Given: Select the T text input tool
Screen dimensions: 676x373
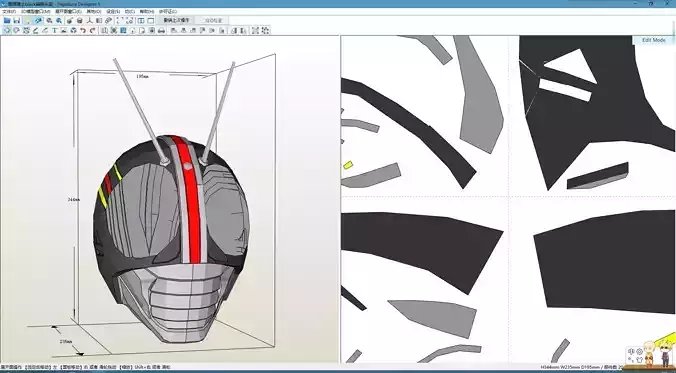Looking at the screenshot, I should pos(55,31).
